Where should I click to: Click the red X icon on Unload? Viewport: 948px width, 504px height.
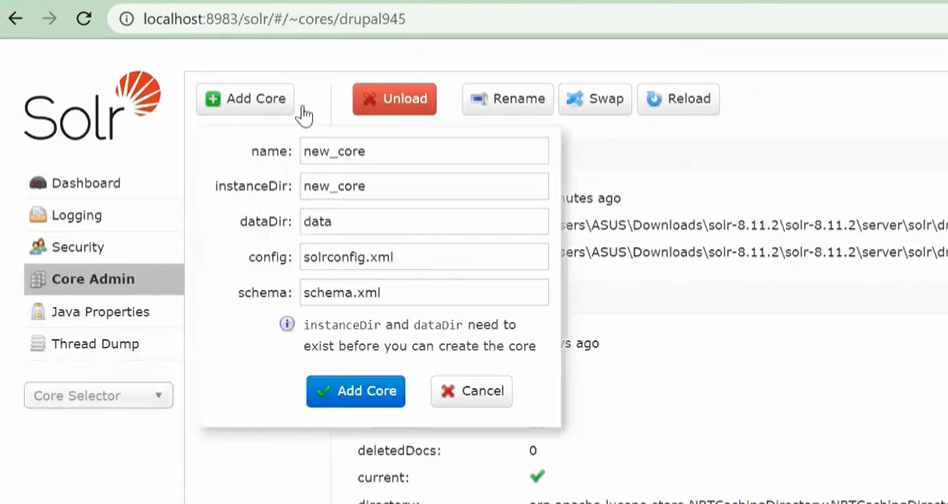[369, 99]
